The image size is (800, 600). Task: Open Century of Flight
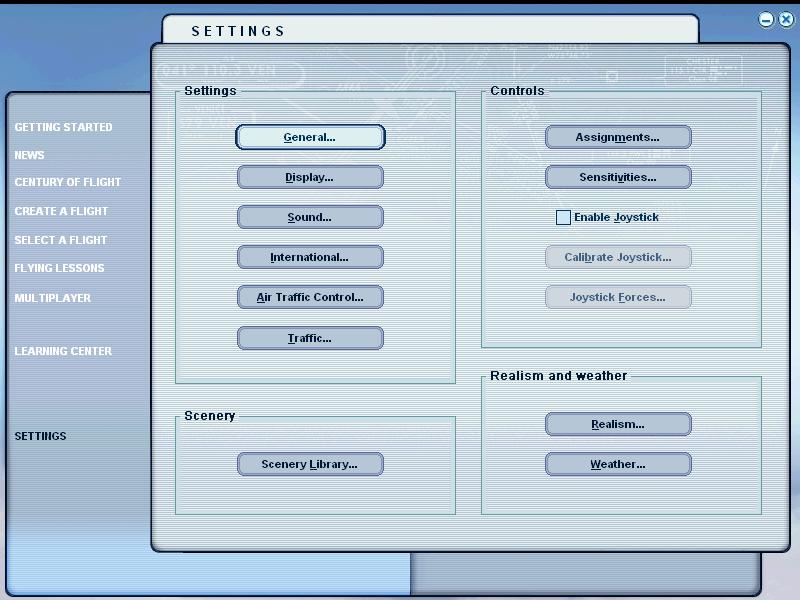pyautogui.click(x=68, y=182)
